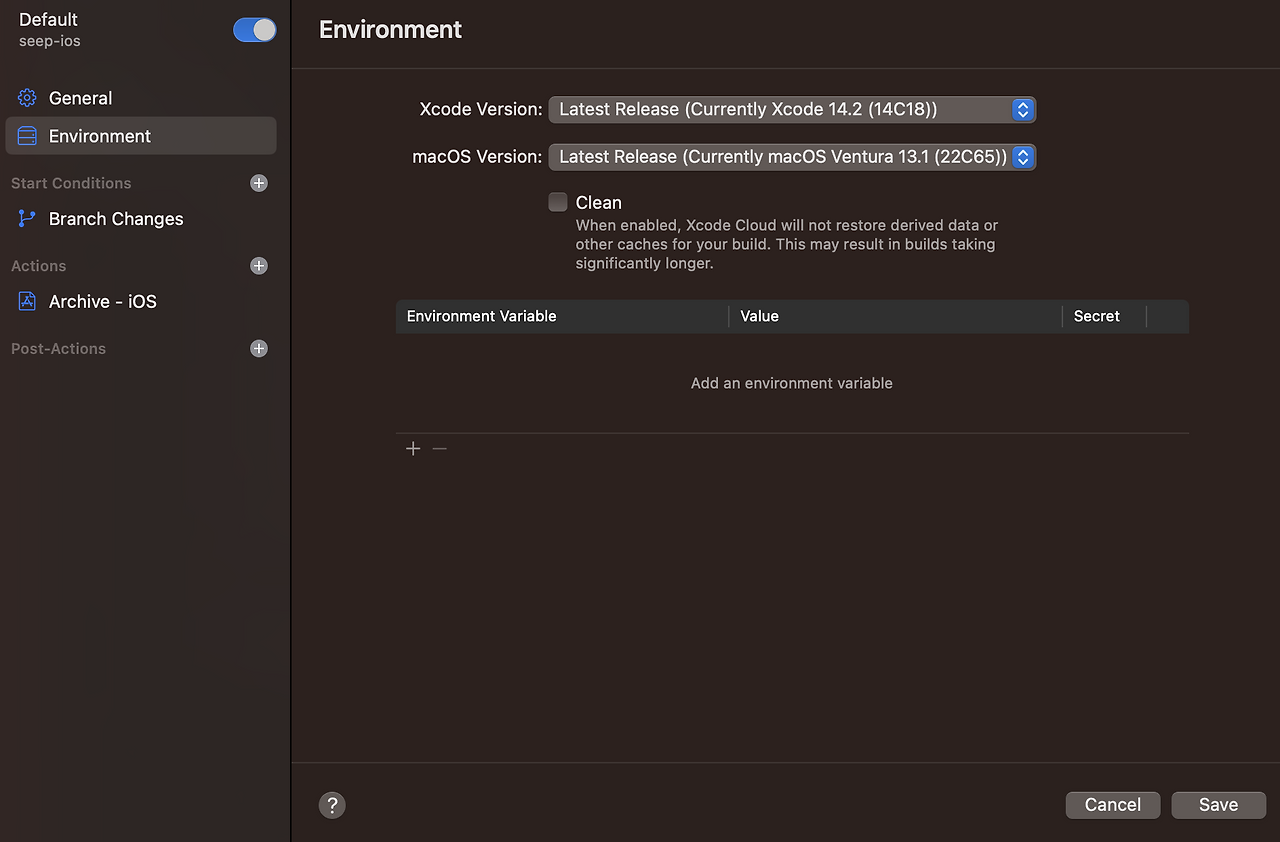Image resolution: width=1280 pixels, height=842 pixels.
Task: Remove environment variable with minus button
Action: coord(440,449)
